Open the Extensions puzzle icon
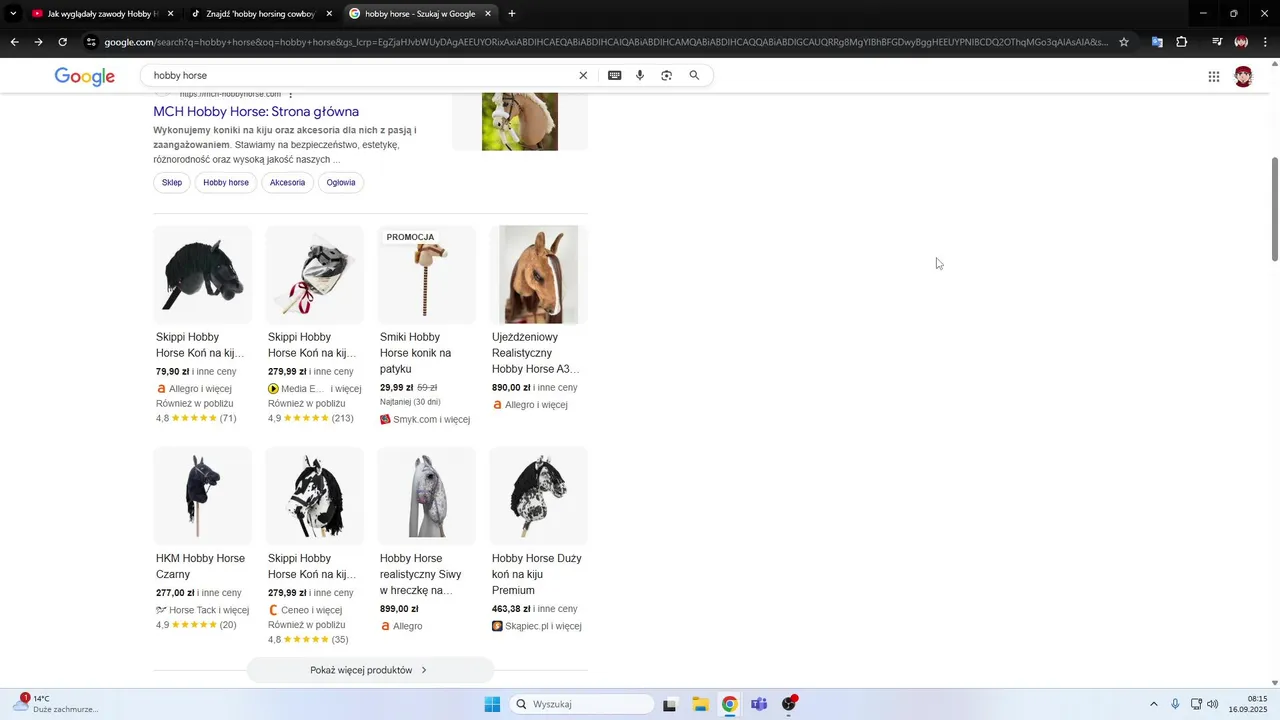Viewport: 1280px width, 720px height. tap(1182, 42)
